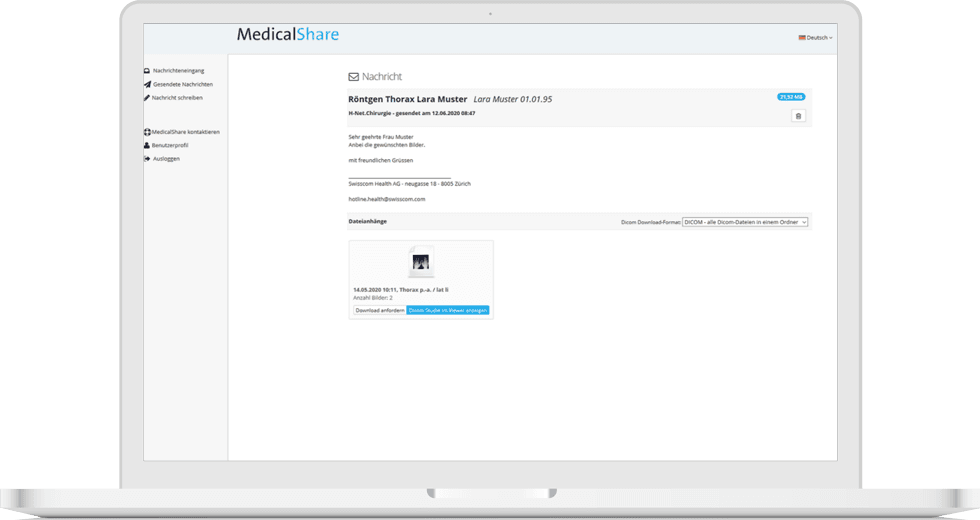Open Gesendete Nachrichten in sidebar

[182, 84]
